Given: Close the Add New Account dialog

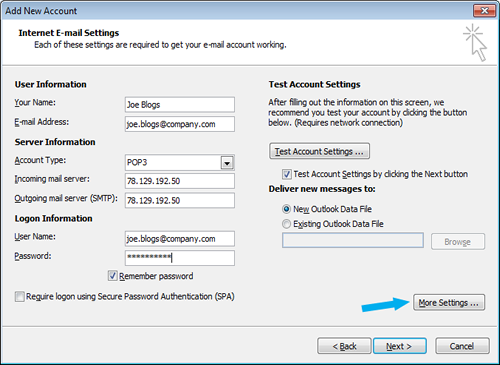Looking at the screenshot, I should 484,11.
